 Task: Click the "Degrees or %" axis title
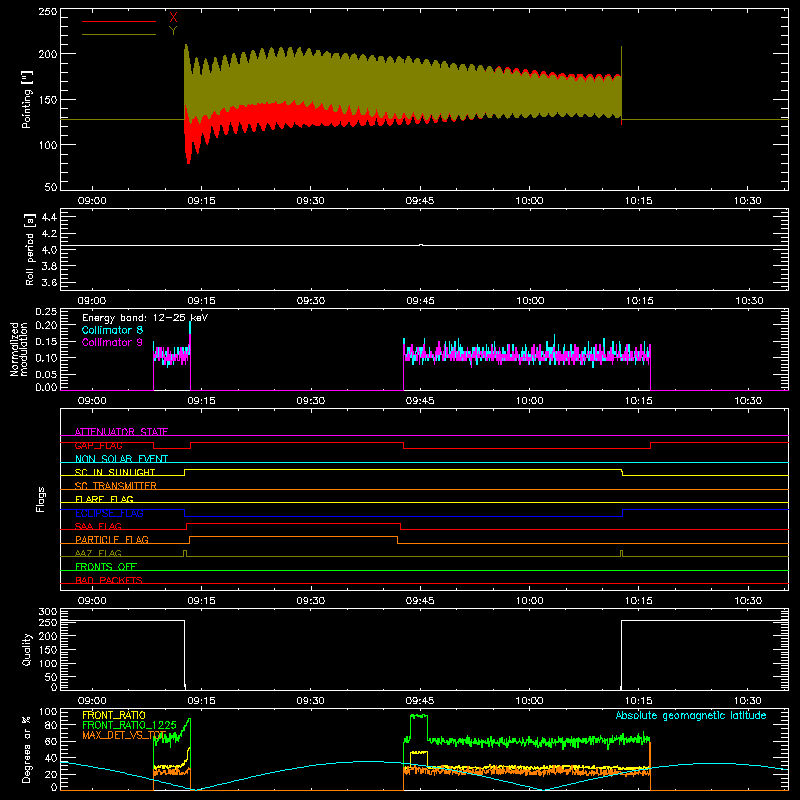coord(27,749)
